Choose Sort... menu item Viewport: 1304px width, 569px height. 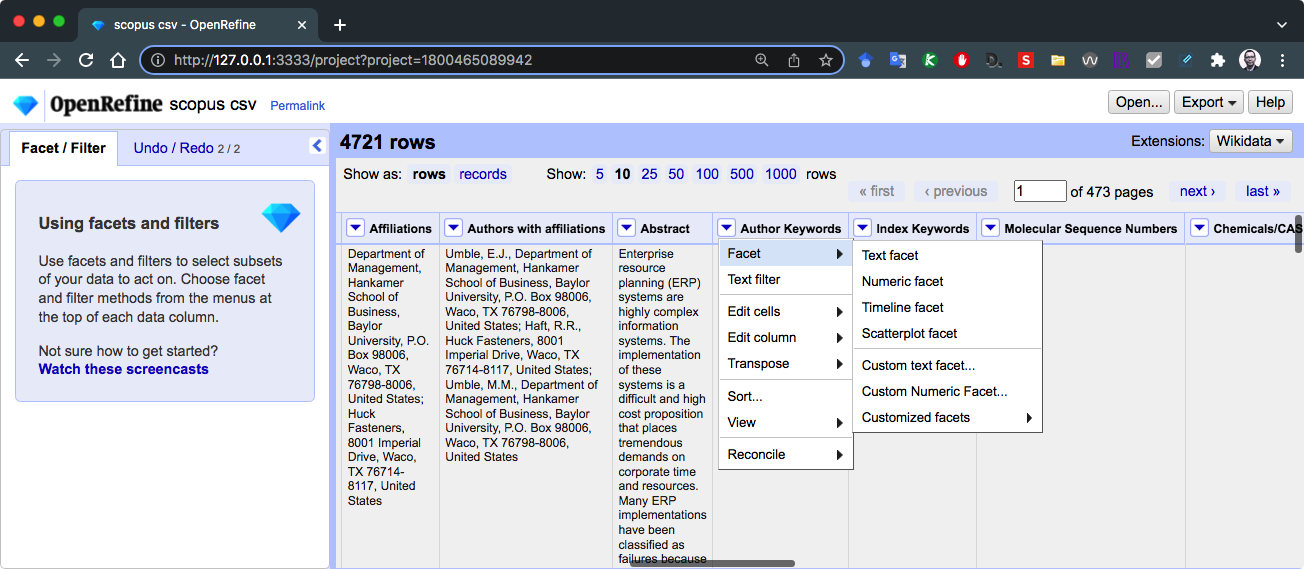[x=785, y=396]
